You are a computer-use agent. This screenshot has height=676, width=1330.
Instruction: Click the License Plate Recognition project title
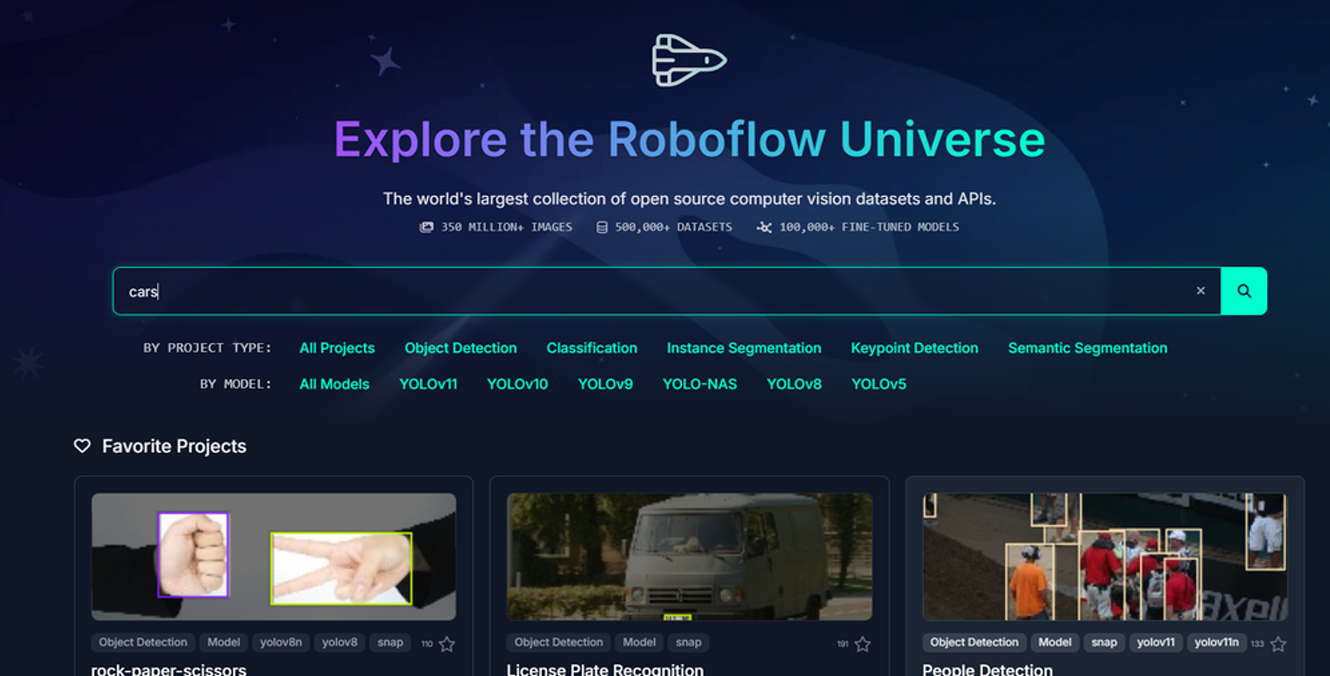pyautogui.click(x=605, y=668)
